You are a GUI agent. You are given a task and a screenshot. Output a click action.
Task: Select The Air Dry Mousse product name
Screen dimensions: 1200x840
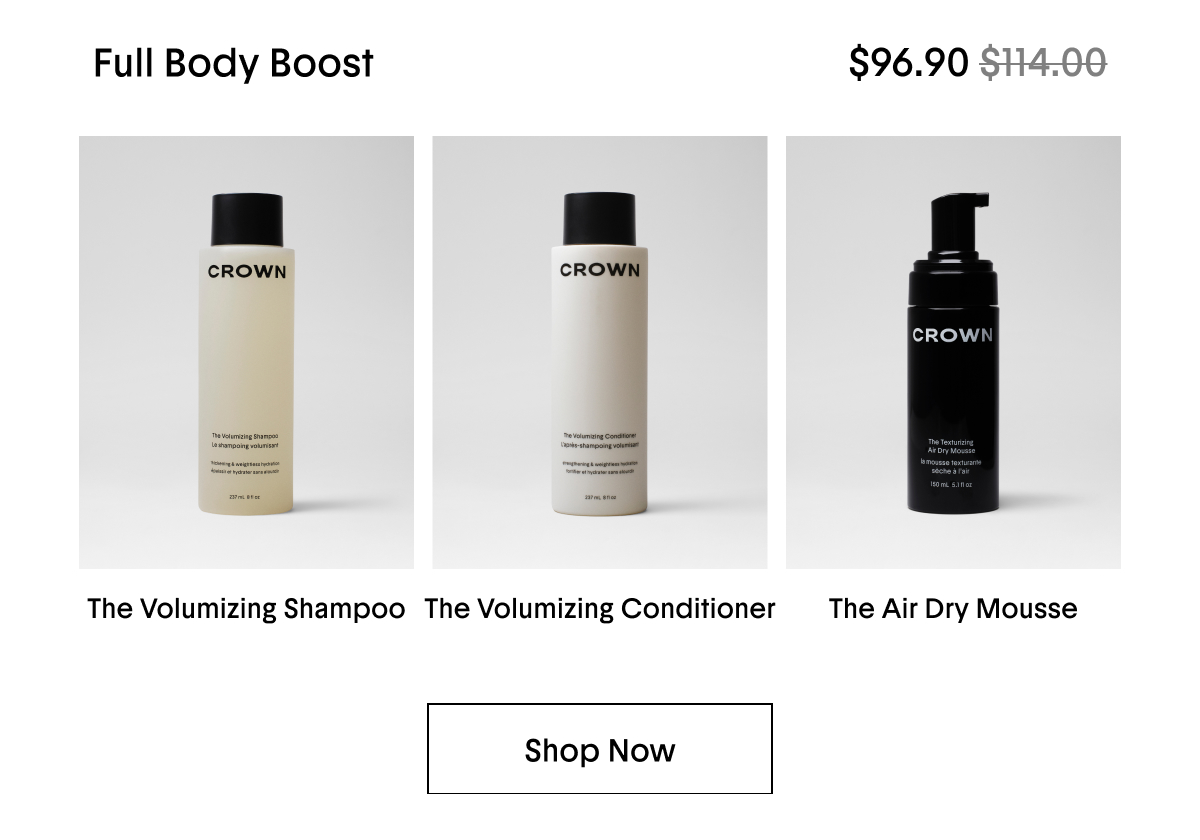coord(953,609)
